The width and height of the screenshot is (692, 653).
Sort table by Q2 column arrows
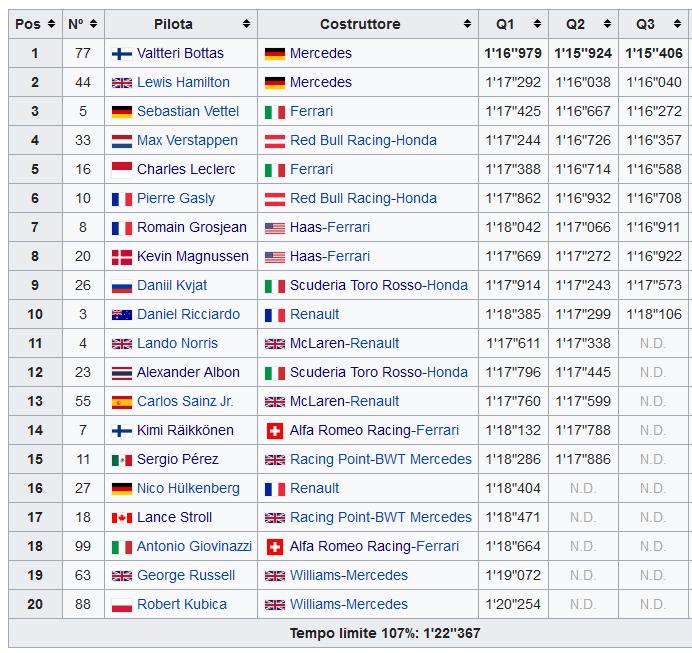[x=607, y=24]
